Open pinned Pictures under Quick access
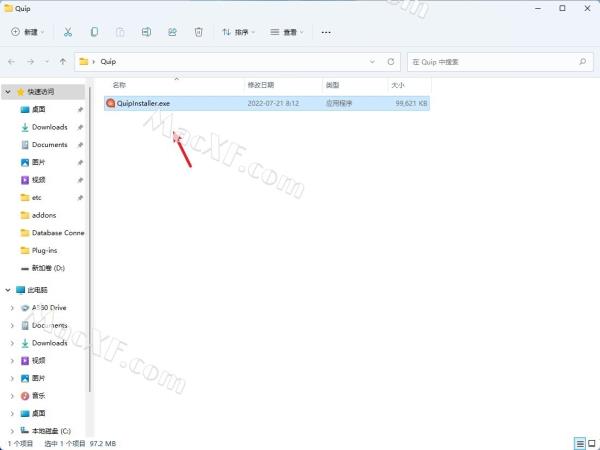 point(38,162)
